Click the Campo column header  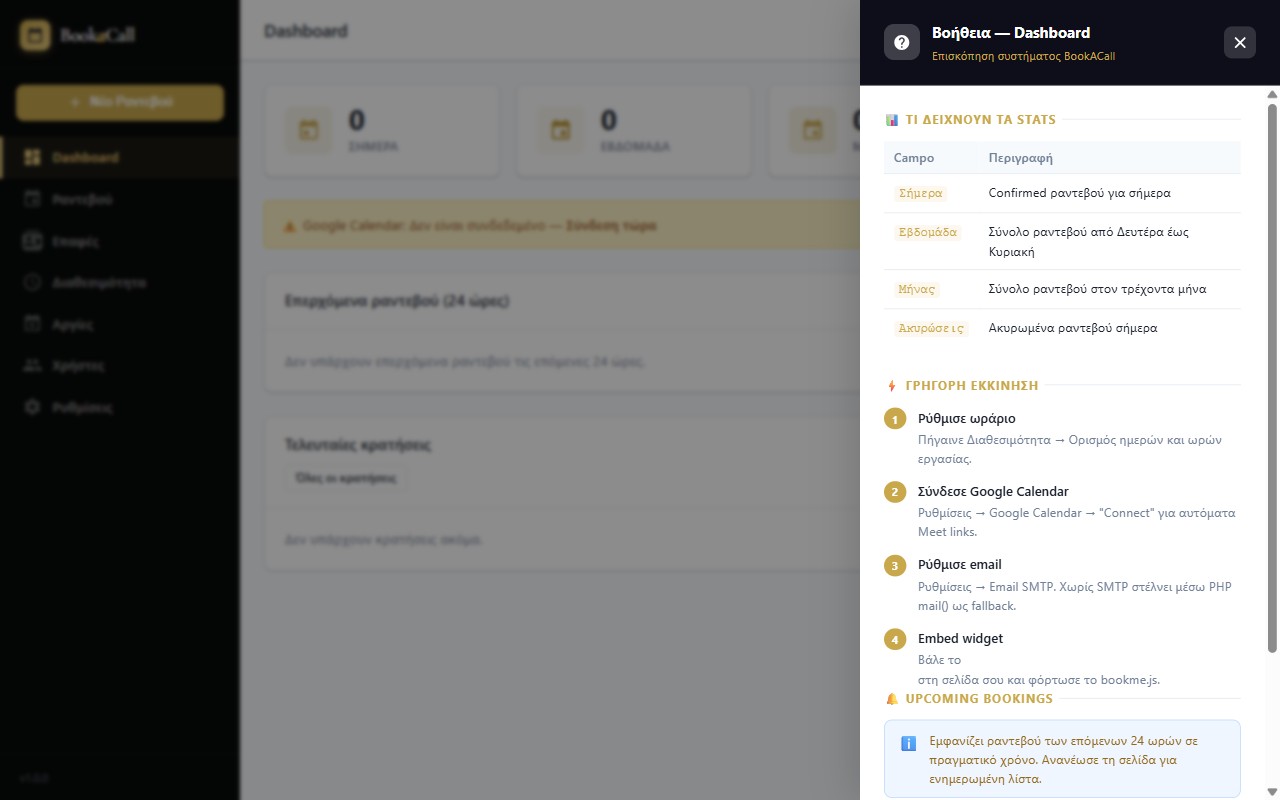click(x=914, y=158)
